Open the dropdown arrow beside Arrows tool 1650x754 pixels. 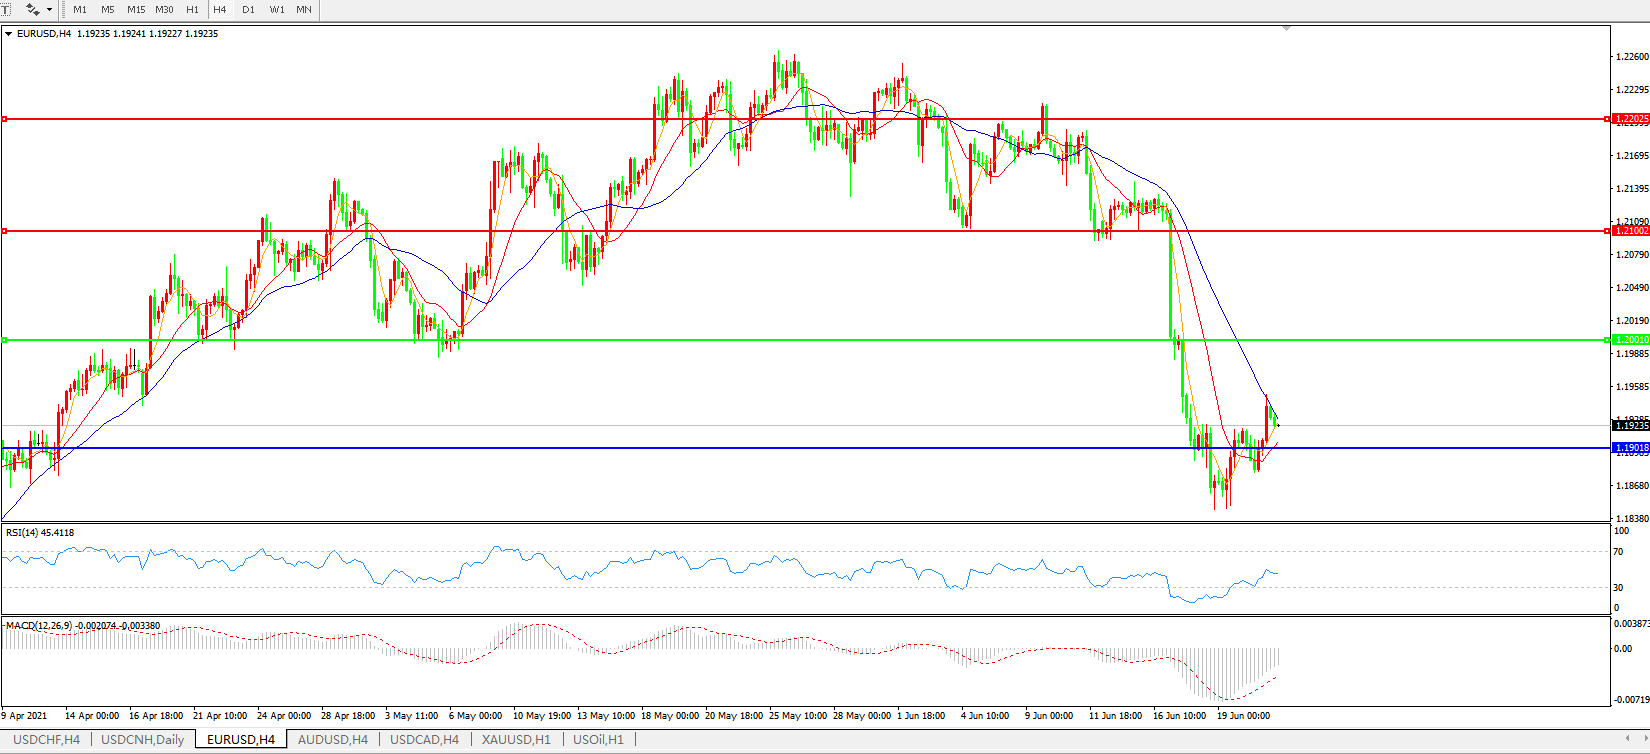pos(49,10)
